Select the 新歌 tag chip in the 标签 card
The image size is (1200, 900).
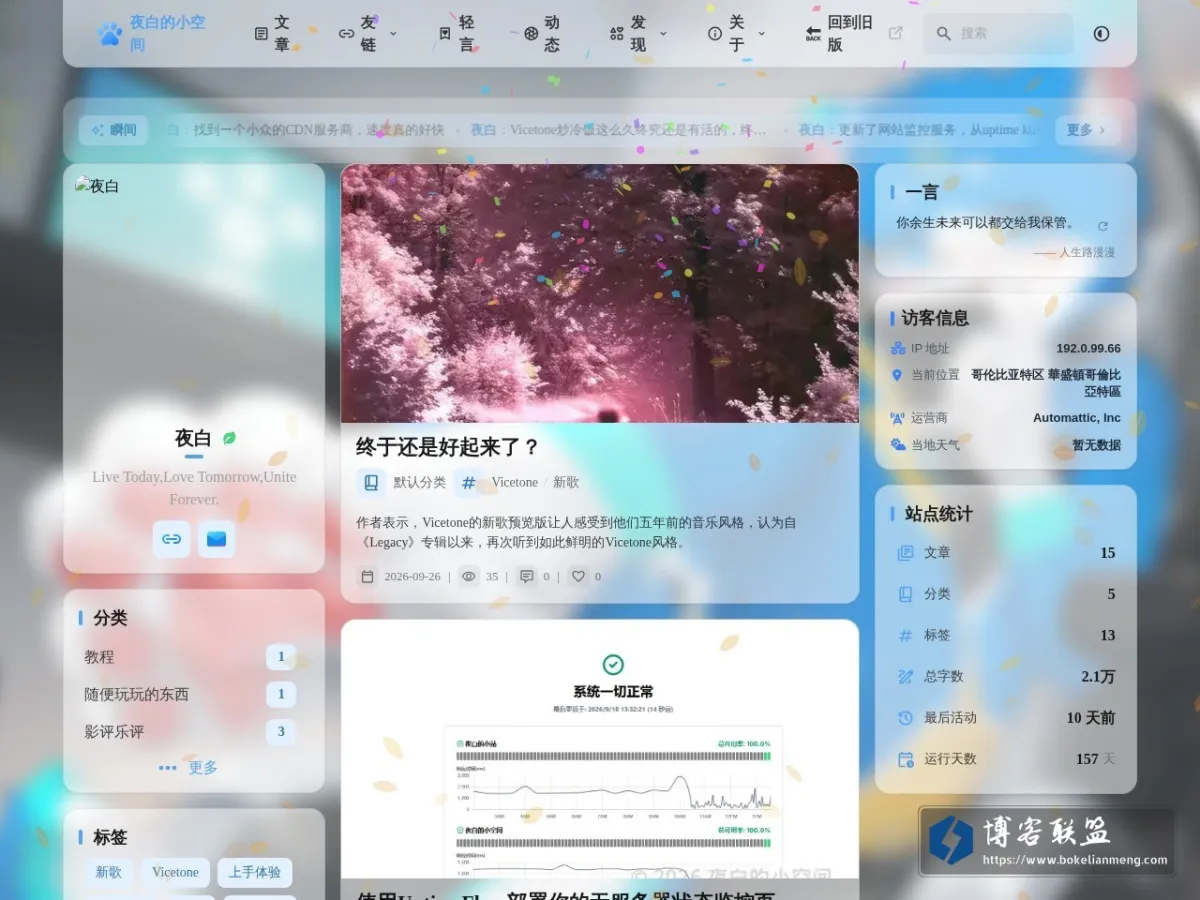point(108,872)
